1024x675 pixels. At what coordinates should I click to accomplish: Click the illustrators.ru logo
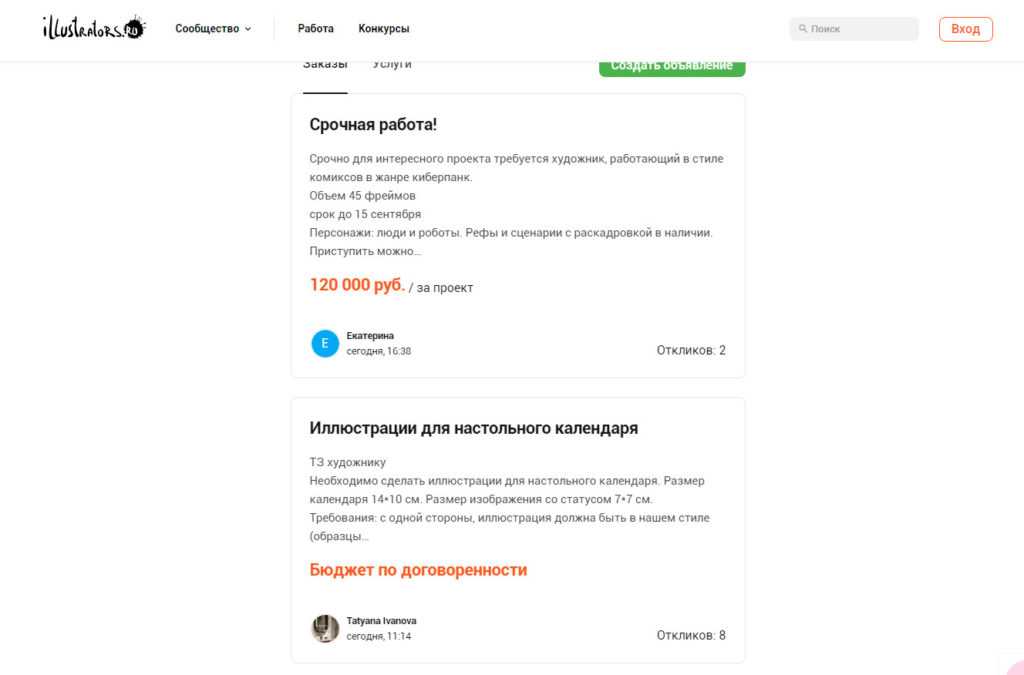coord(93,28)
